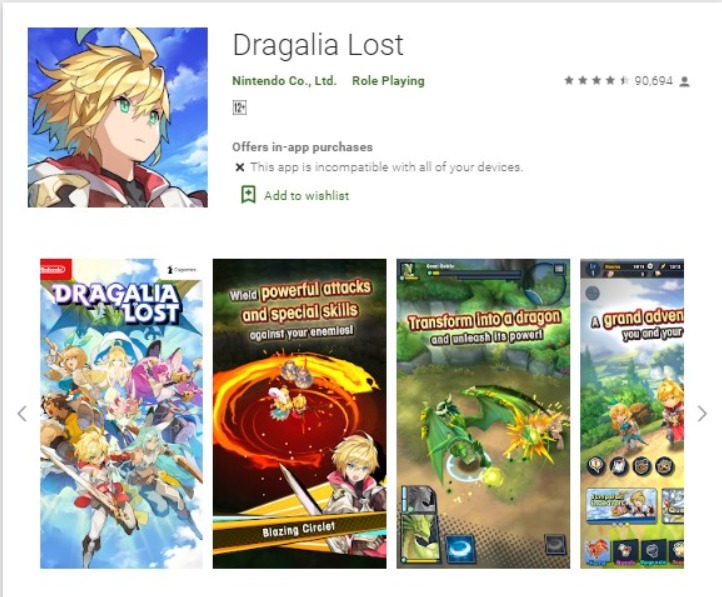Open the powerful attacks screenshot
The image size is (722, 597).
(x=299, y=413)
